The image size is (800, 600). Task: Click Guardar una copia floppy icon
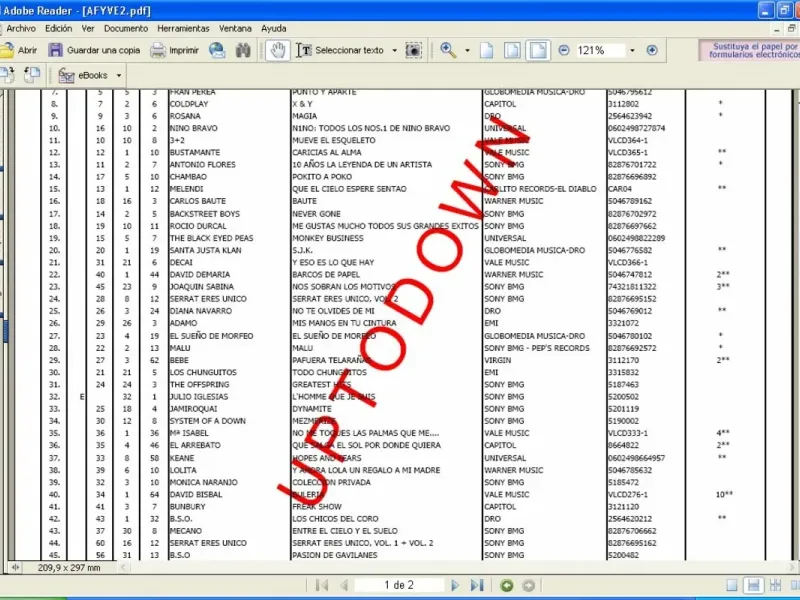[x=55, y=50]
